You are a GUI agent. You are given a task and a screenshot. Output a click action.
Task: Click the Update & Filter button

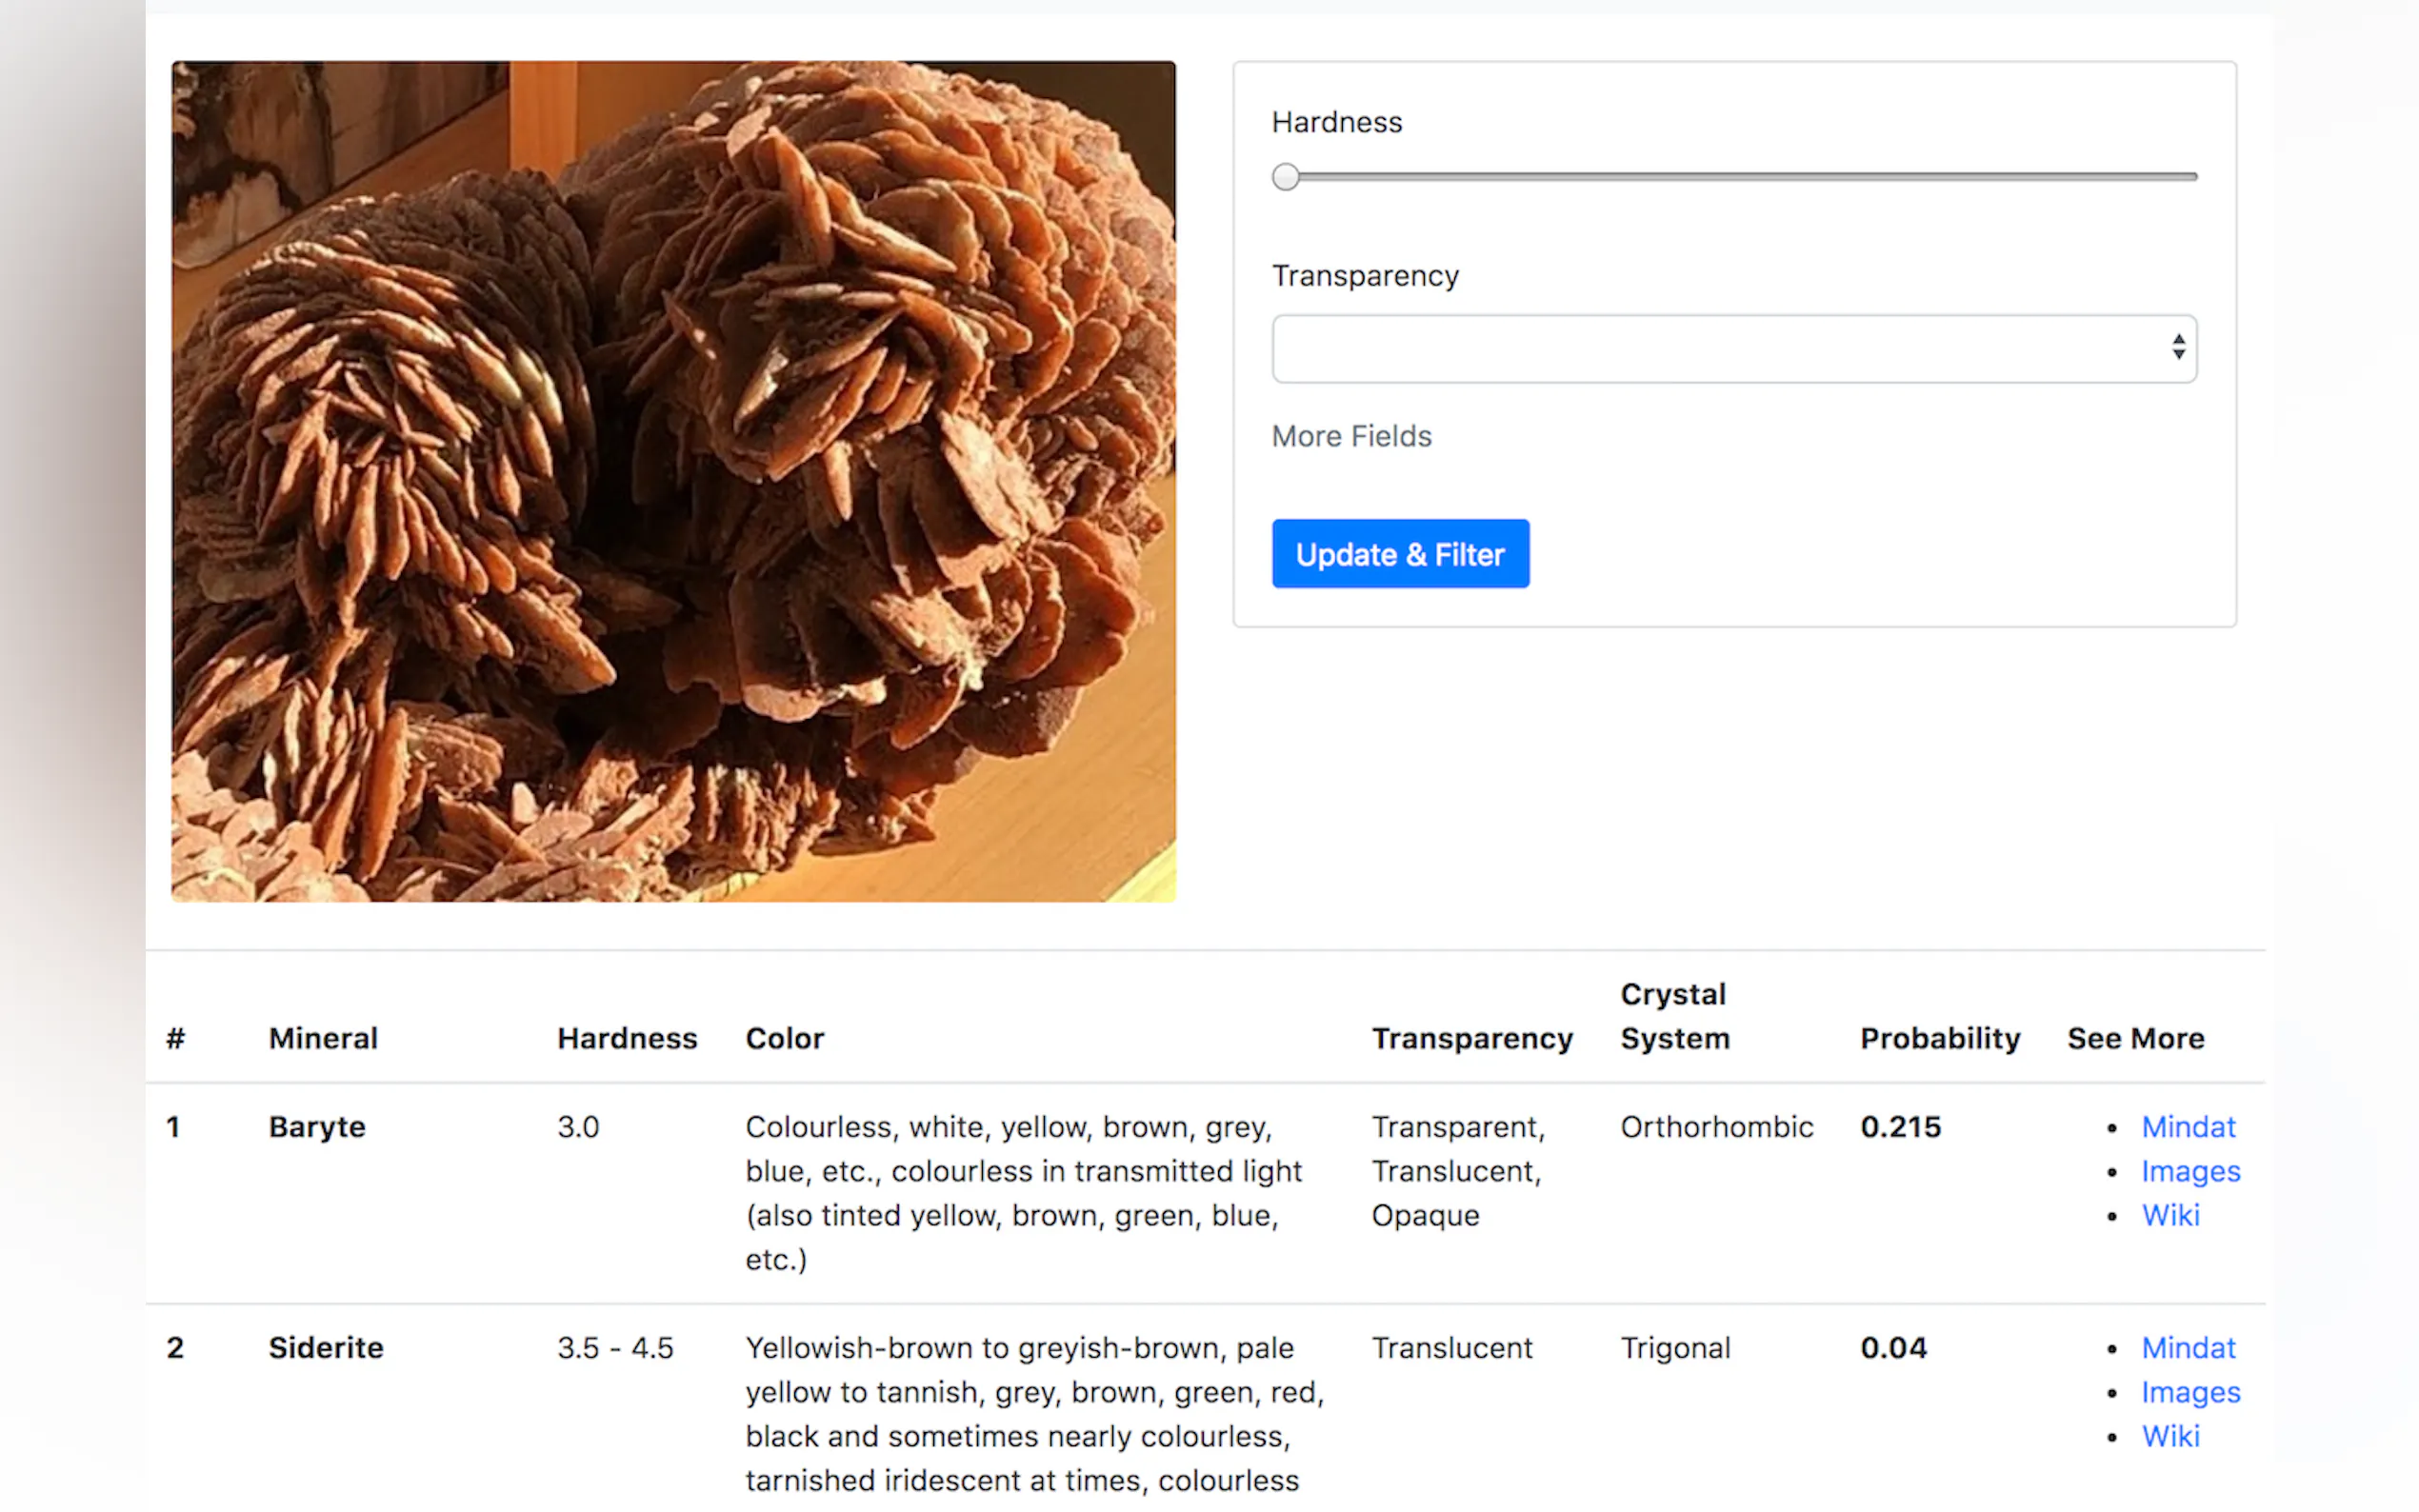1400,553
